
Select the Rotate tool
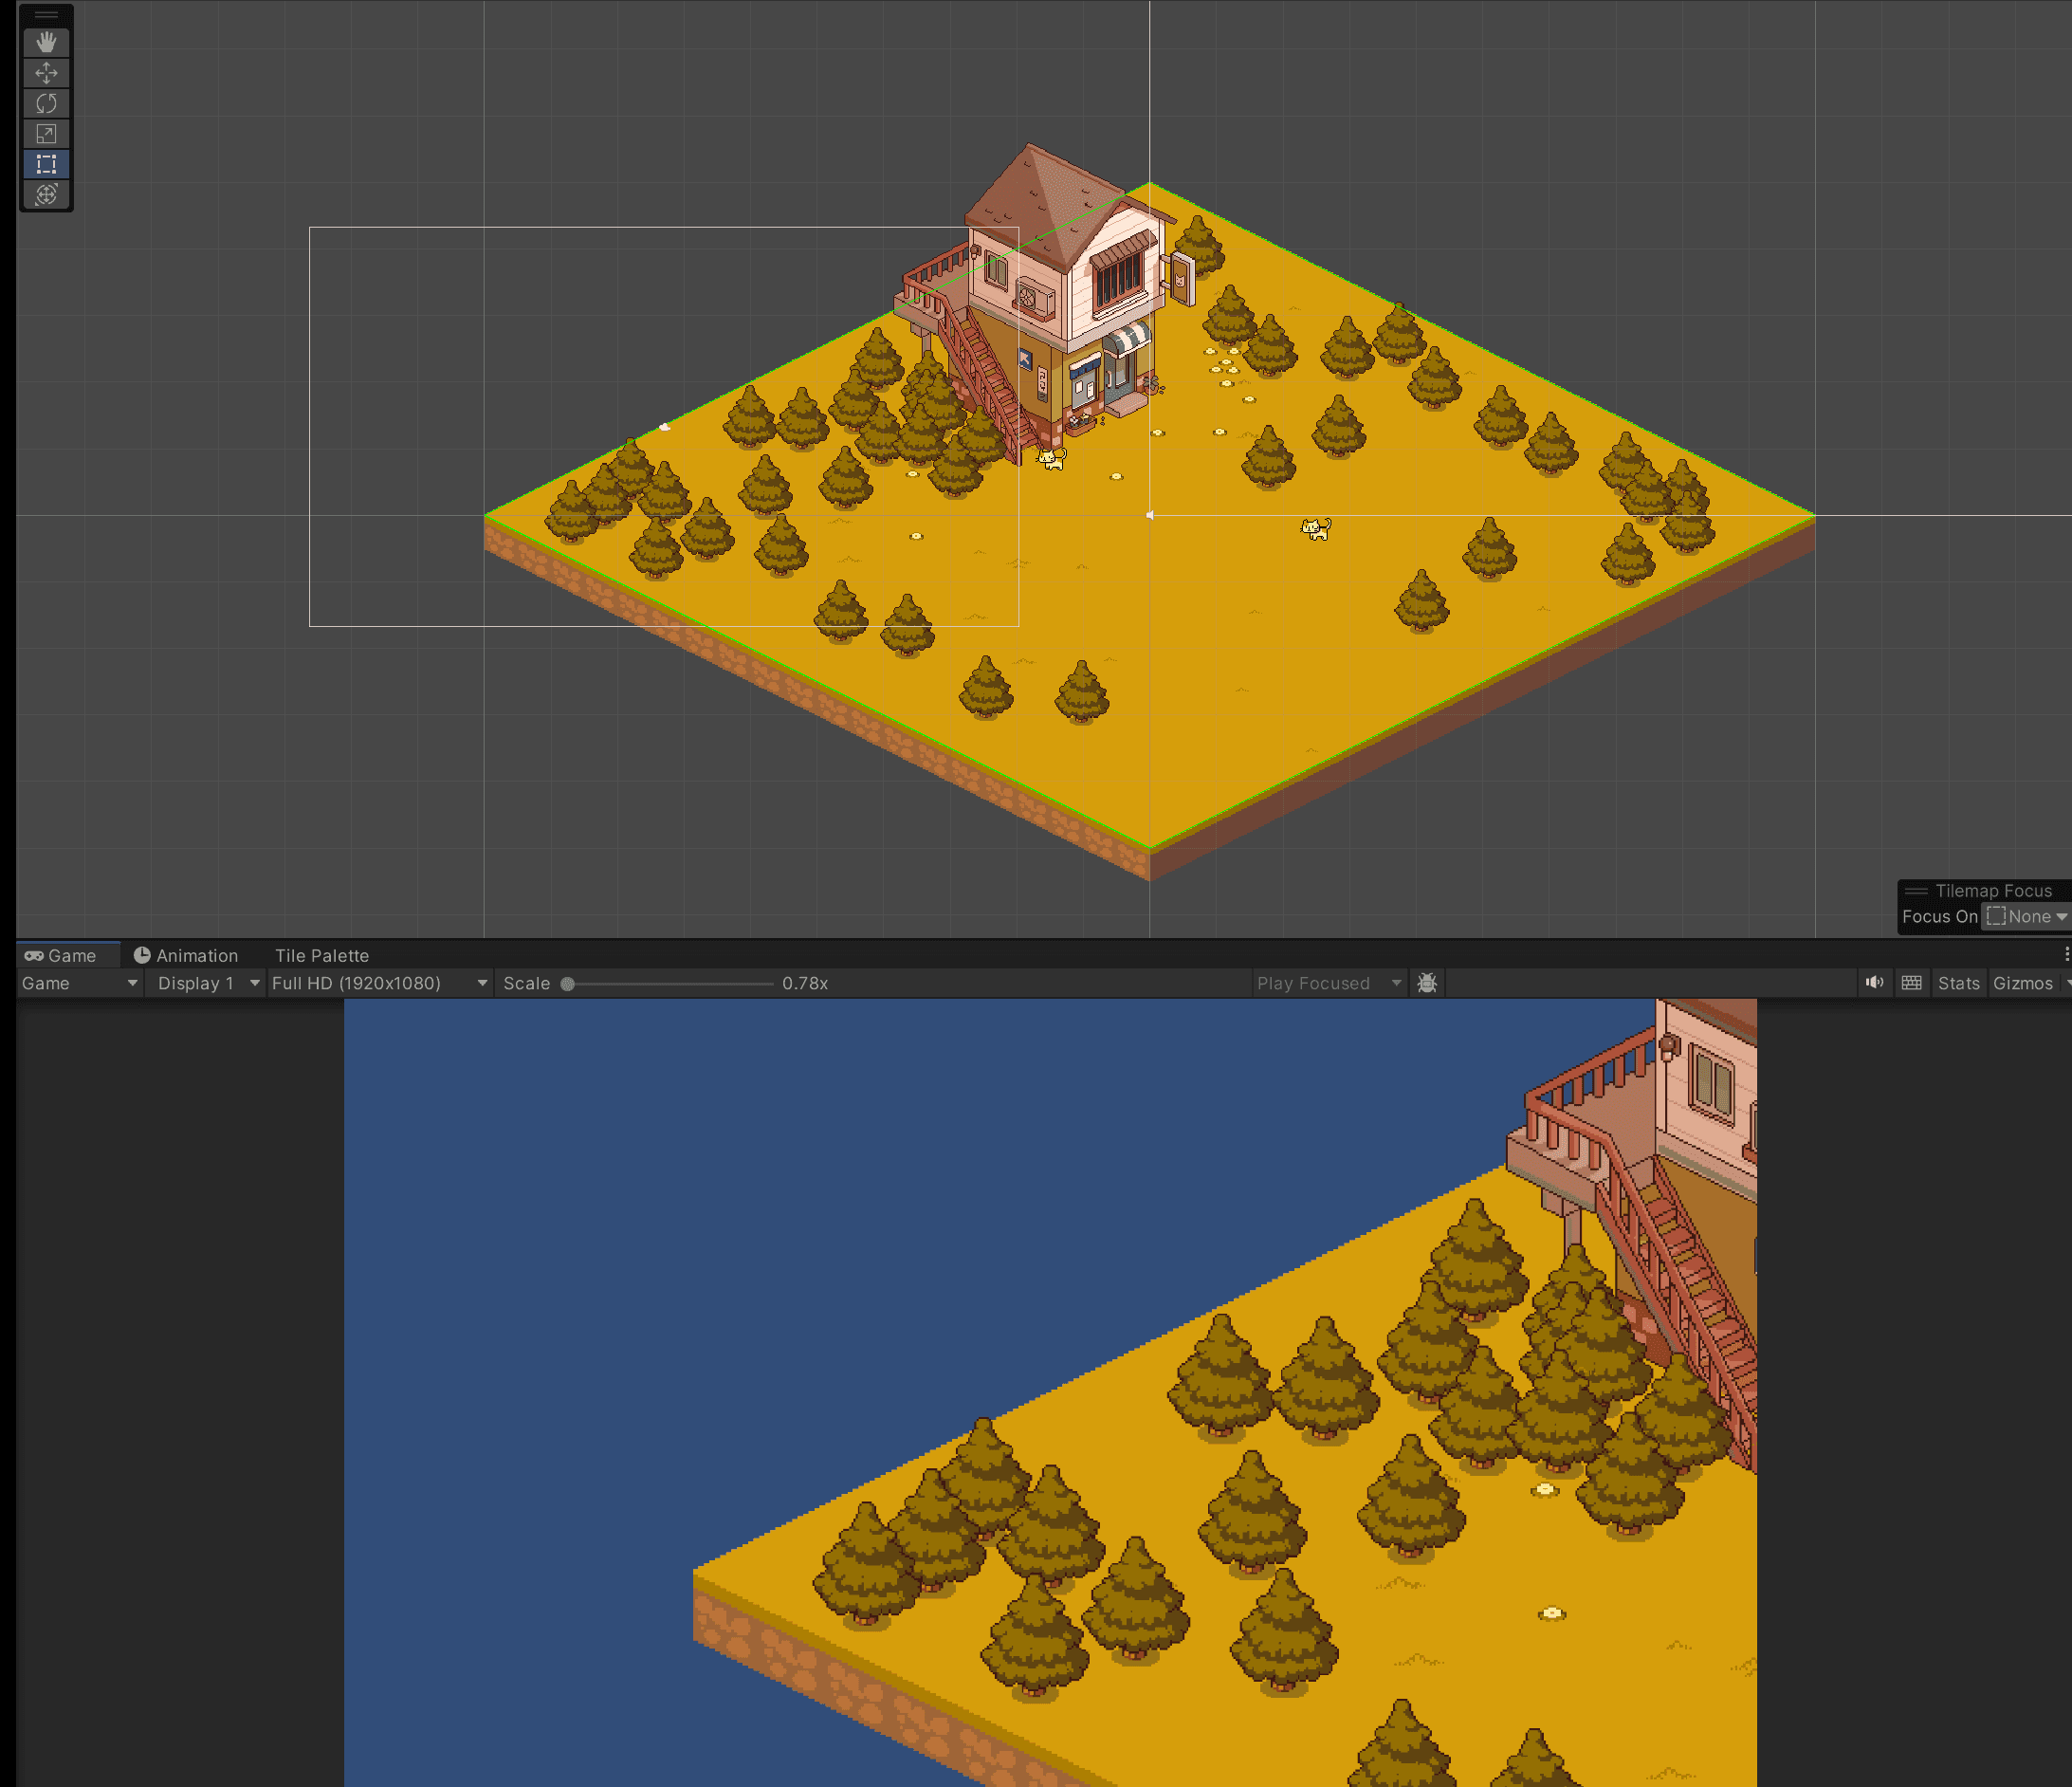point(46,103)
